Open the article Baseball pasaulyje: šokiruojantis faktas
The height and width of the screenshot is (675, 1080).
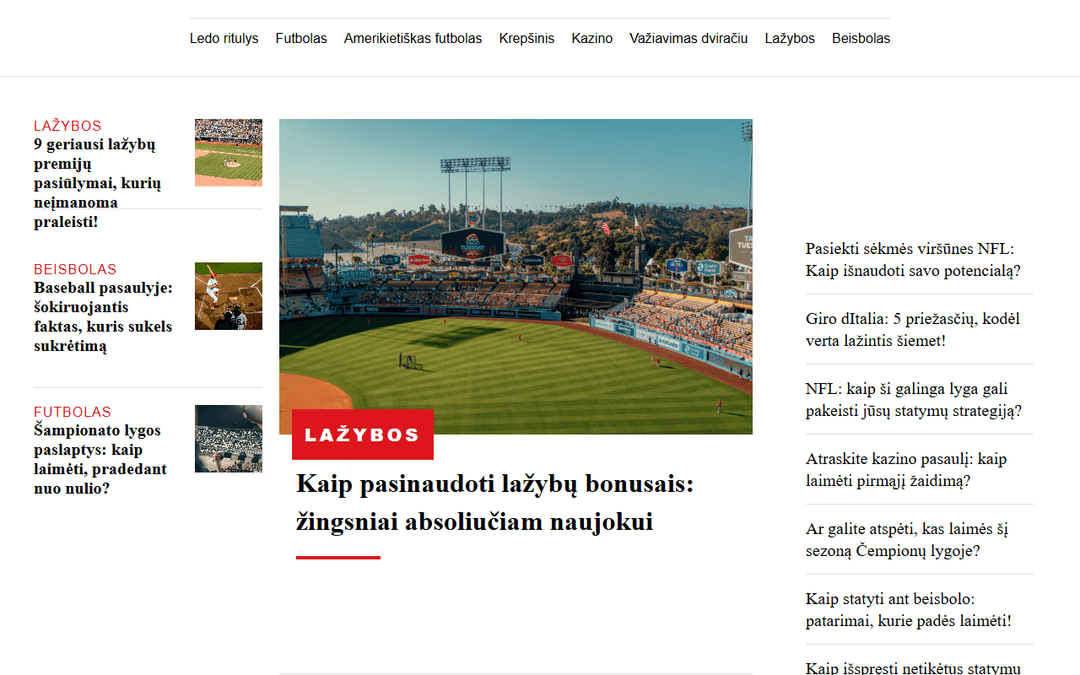click(x=103, y=317)
